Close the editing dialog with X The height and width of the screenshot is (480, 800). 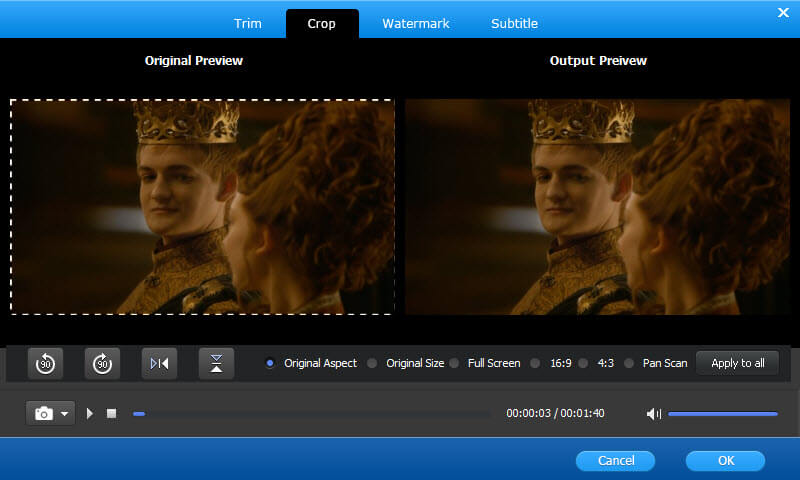pyautogui.click(x=783, y=12)
